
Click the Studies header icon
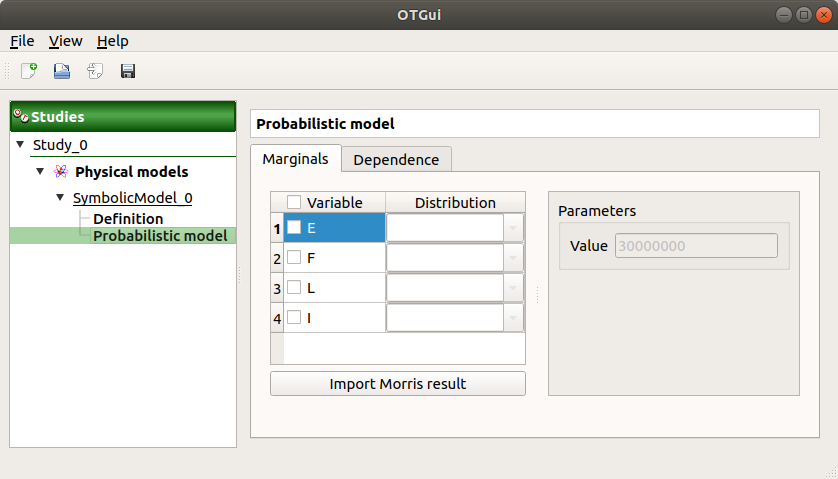pos(21,116)
